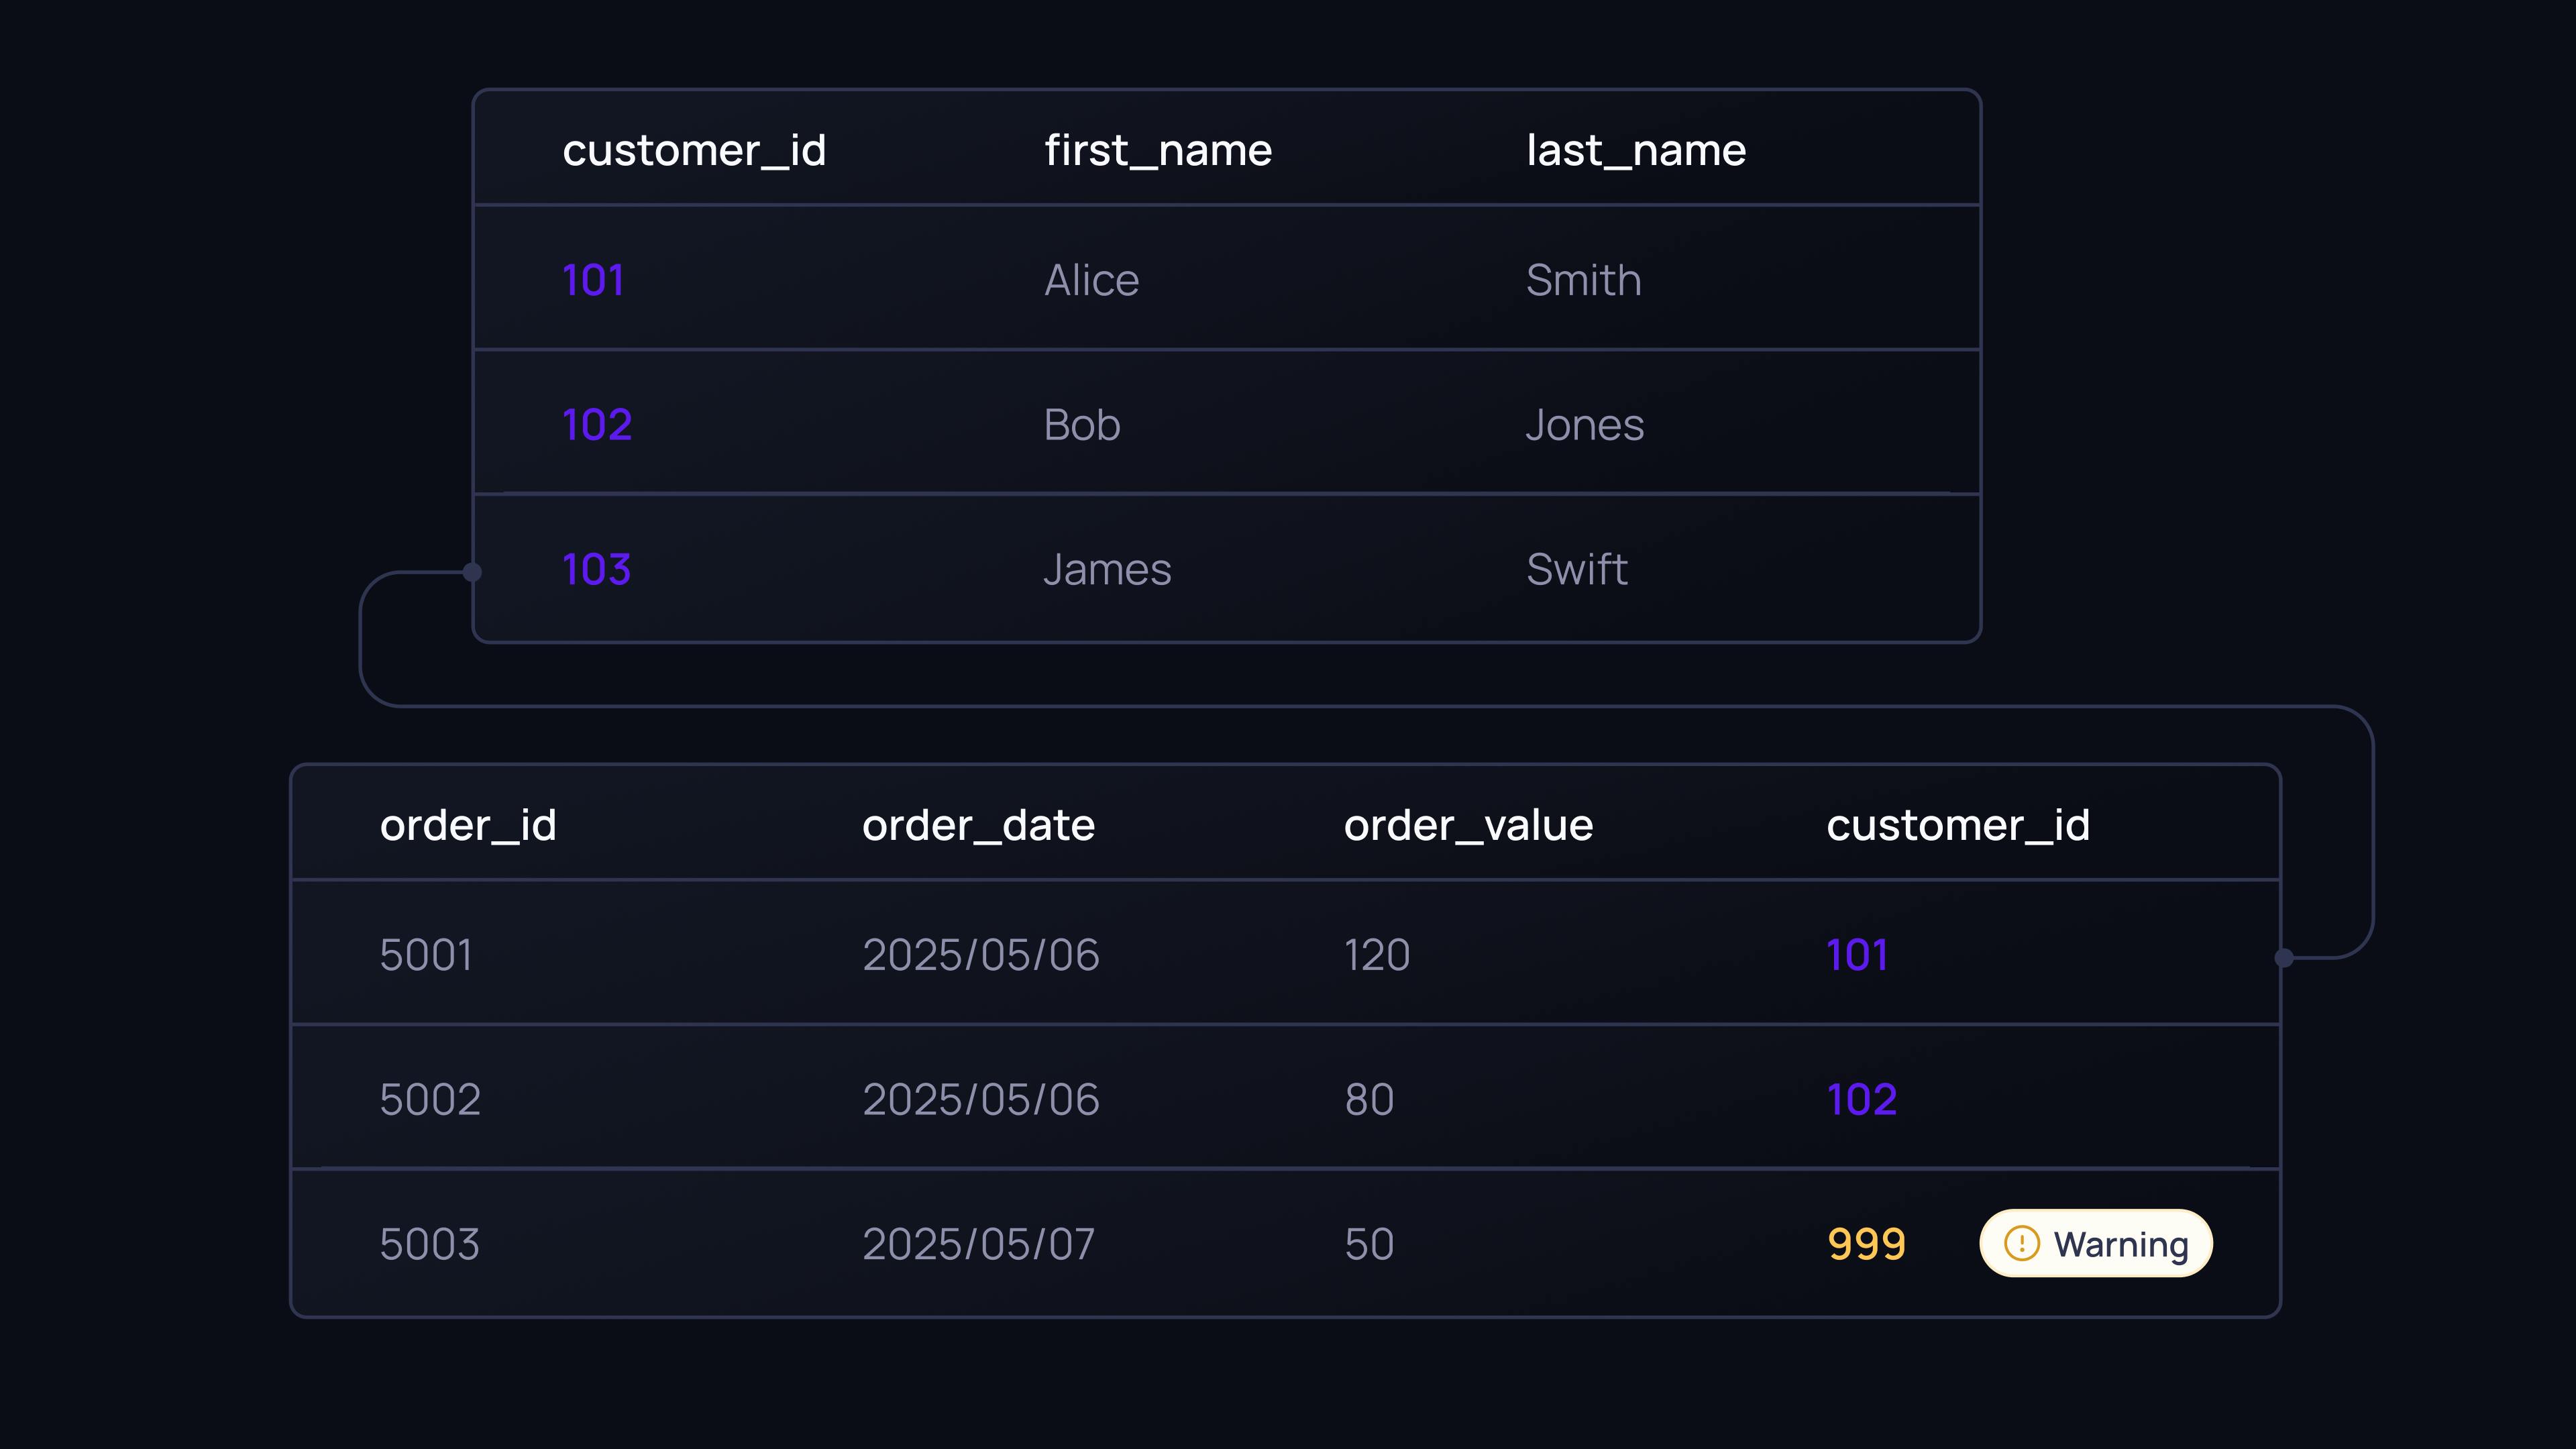Click connector dot on orders table edge
2576x1449 pixels.
pyautogui.click(x=2283, y=958)
